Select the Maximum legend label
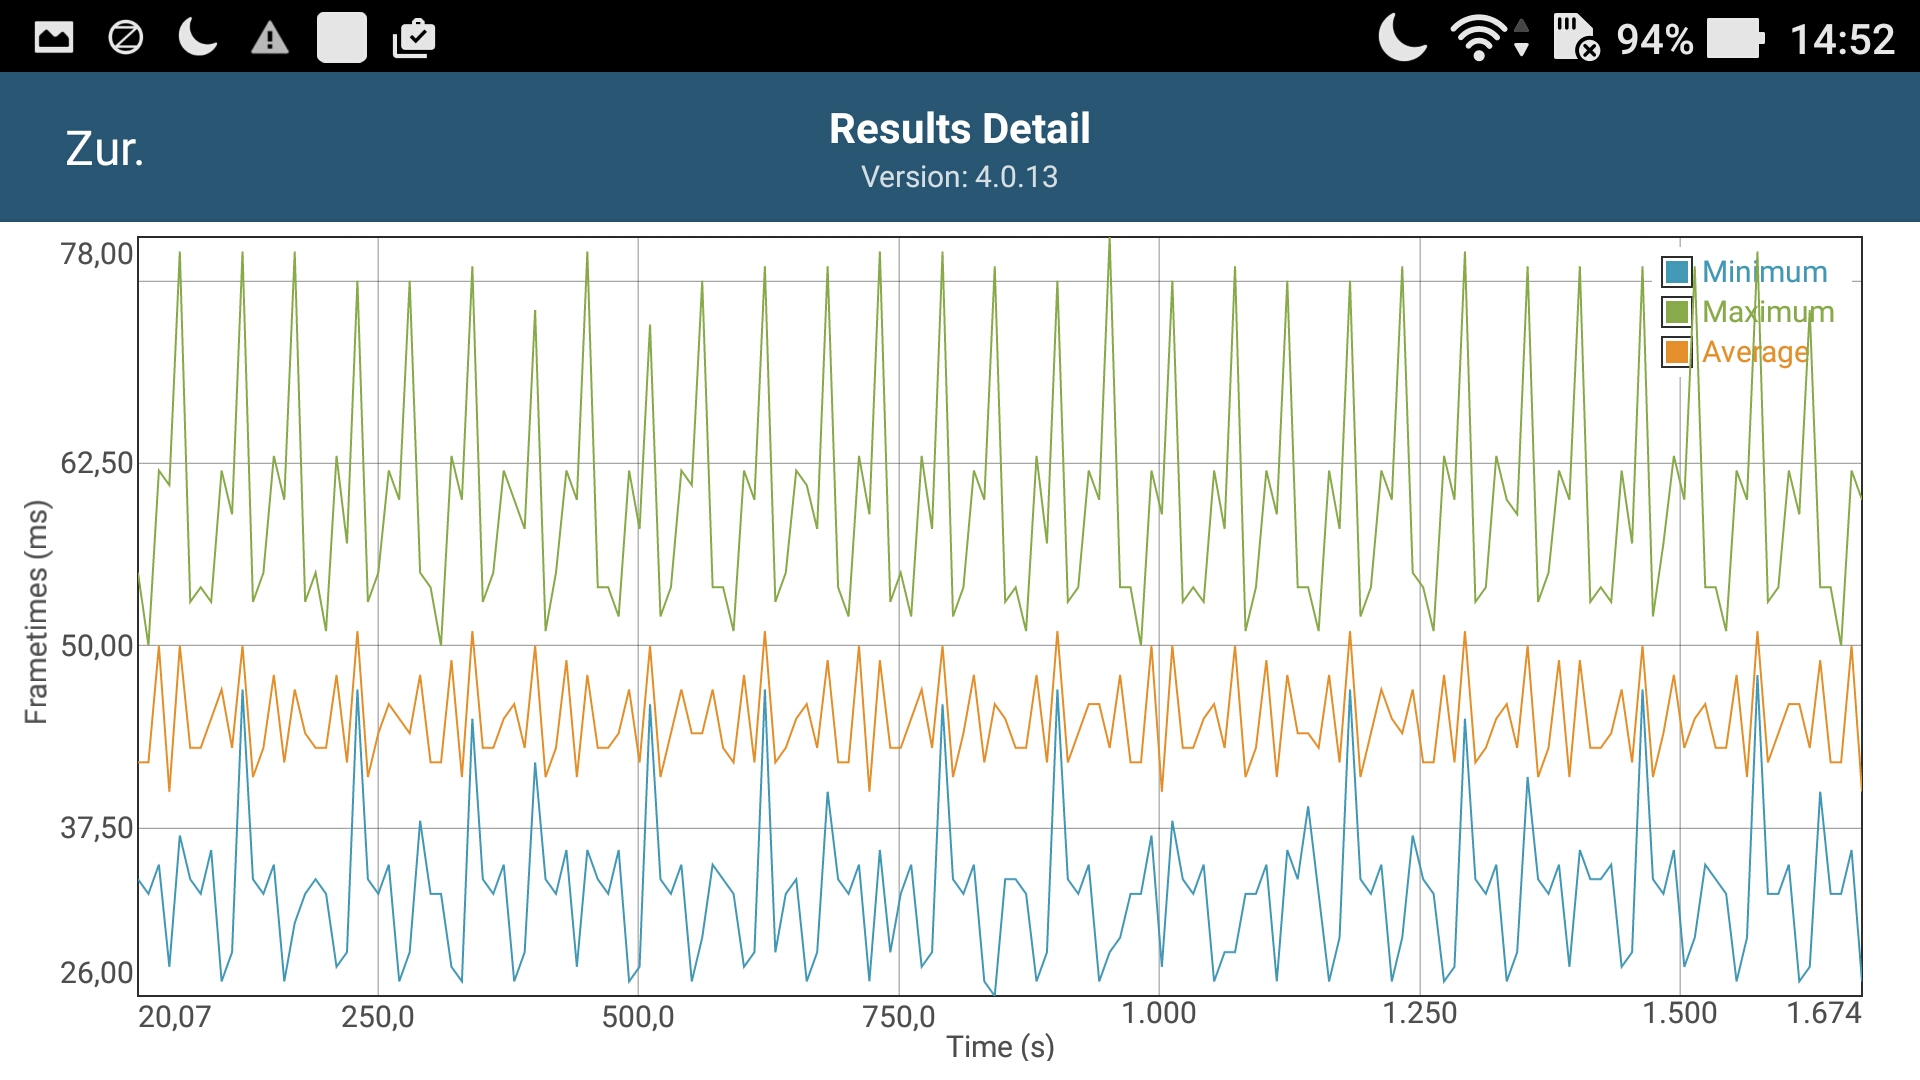 (x=1768, y=312)
